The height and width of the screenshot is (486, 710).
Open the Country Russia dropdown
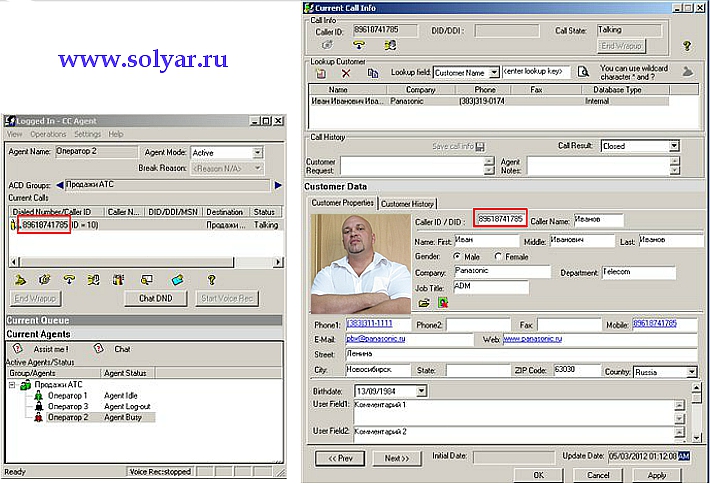(691, 372)
